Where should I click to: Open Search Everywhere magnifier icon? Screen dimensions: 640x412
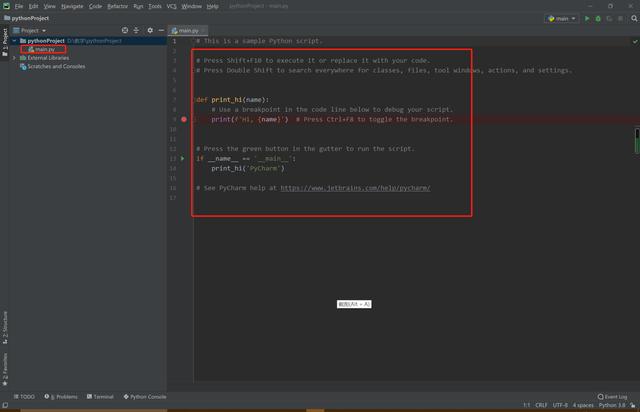tap(634, 18)
